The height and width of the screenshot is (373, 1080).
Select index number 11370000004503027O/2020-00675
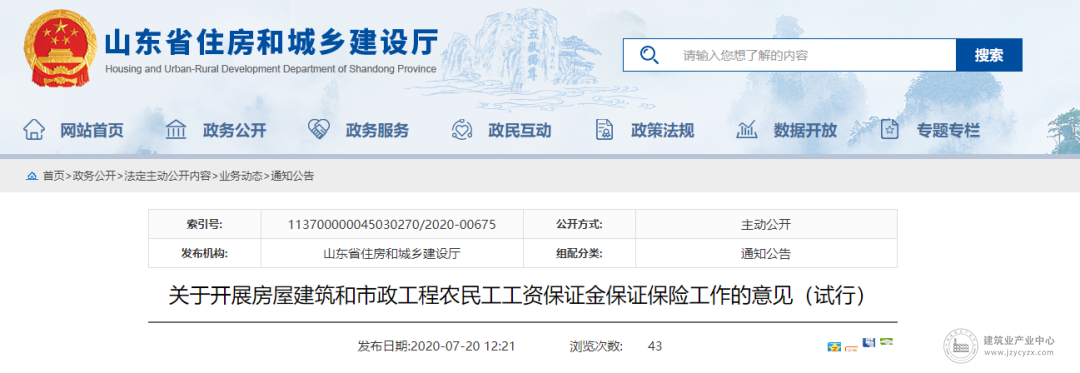(x=392, y=224)
